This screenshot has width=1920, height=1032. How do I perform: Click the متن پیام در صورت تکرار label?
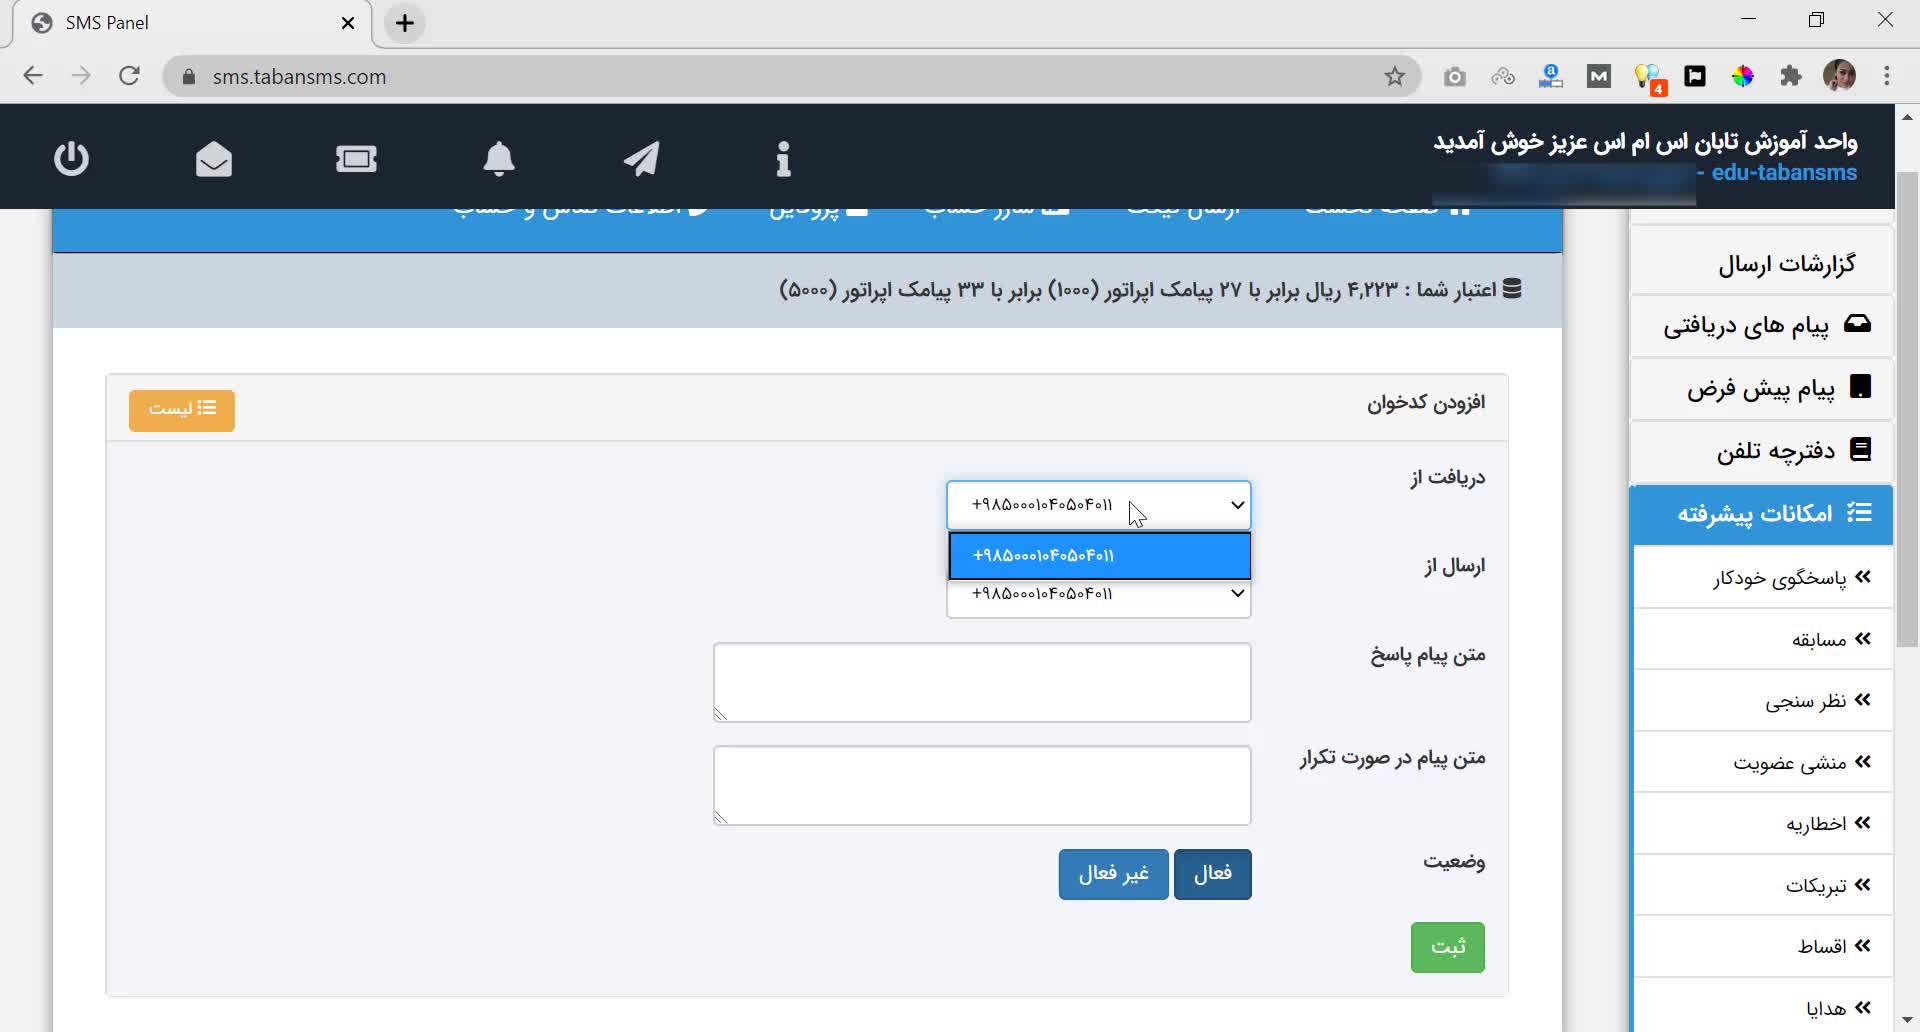(x=1393, y=758)
